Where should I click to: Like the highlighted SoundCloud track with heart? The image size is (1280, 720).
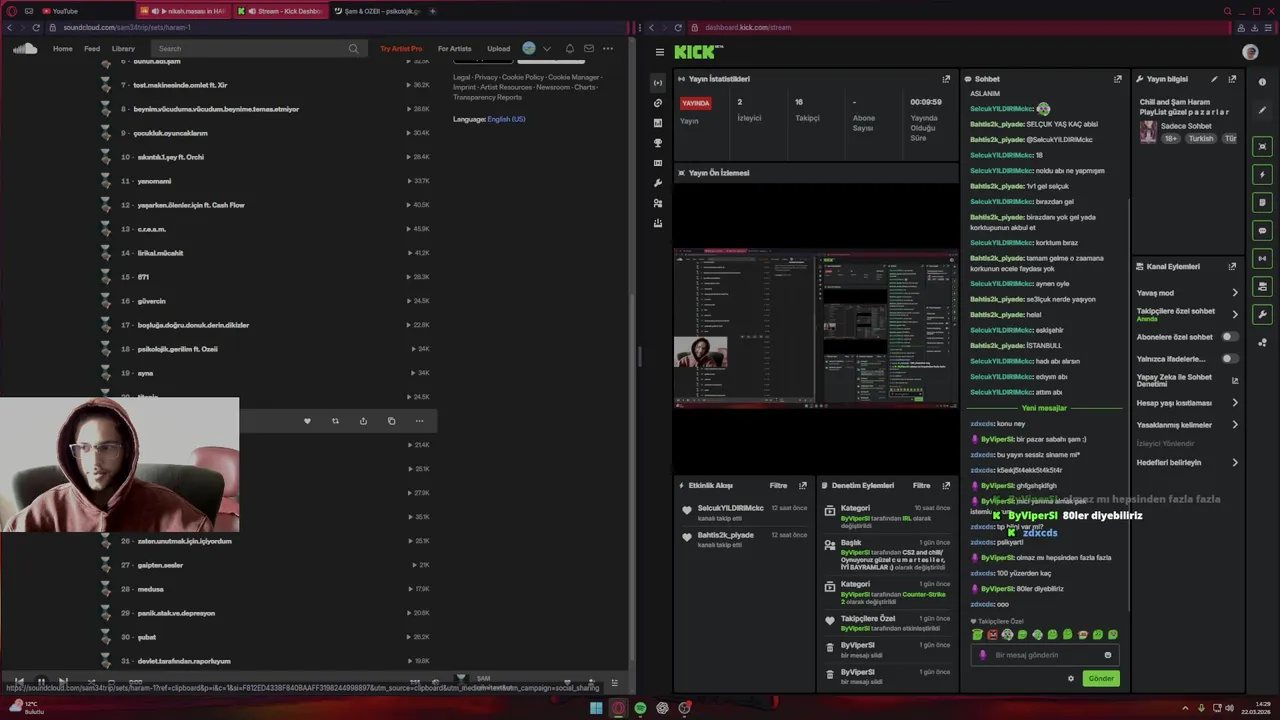point(307,421)
